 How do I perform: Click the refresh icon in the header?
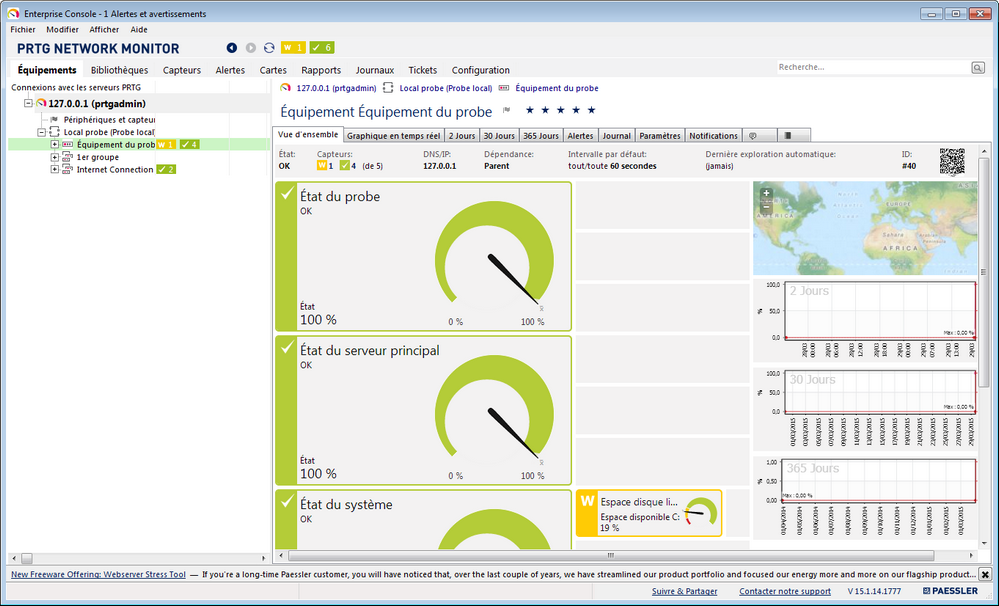[269, 48]
